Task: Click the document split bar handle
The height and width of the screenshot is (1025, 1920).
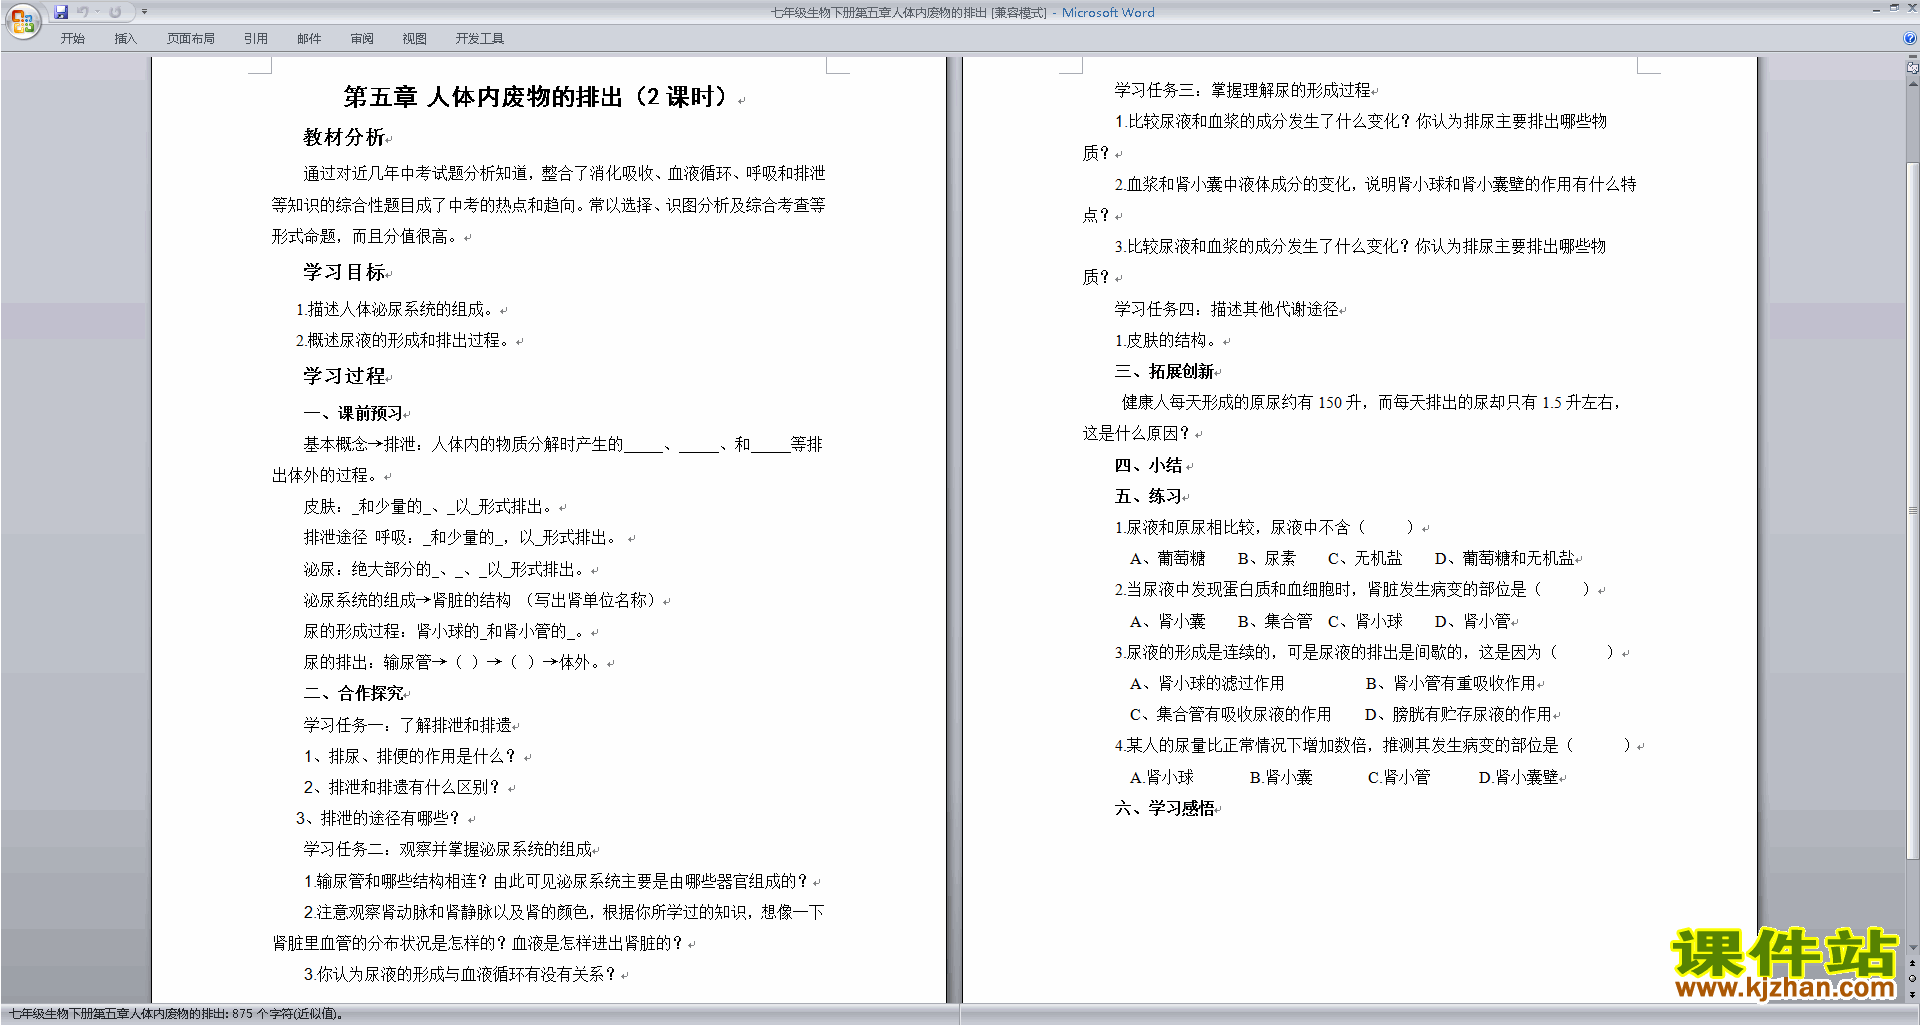Action: coord(1913,58)
